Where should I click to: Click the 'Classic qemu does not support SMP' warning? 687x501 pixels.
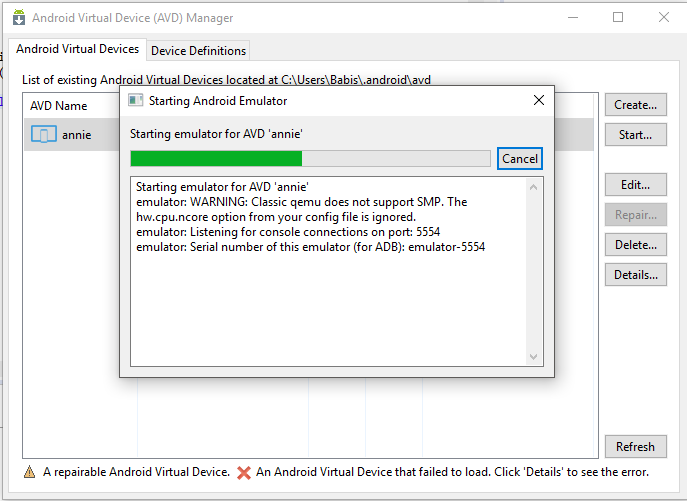click(x=301, y=202)
